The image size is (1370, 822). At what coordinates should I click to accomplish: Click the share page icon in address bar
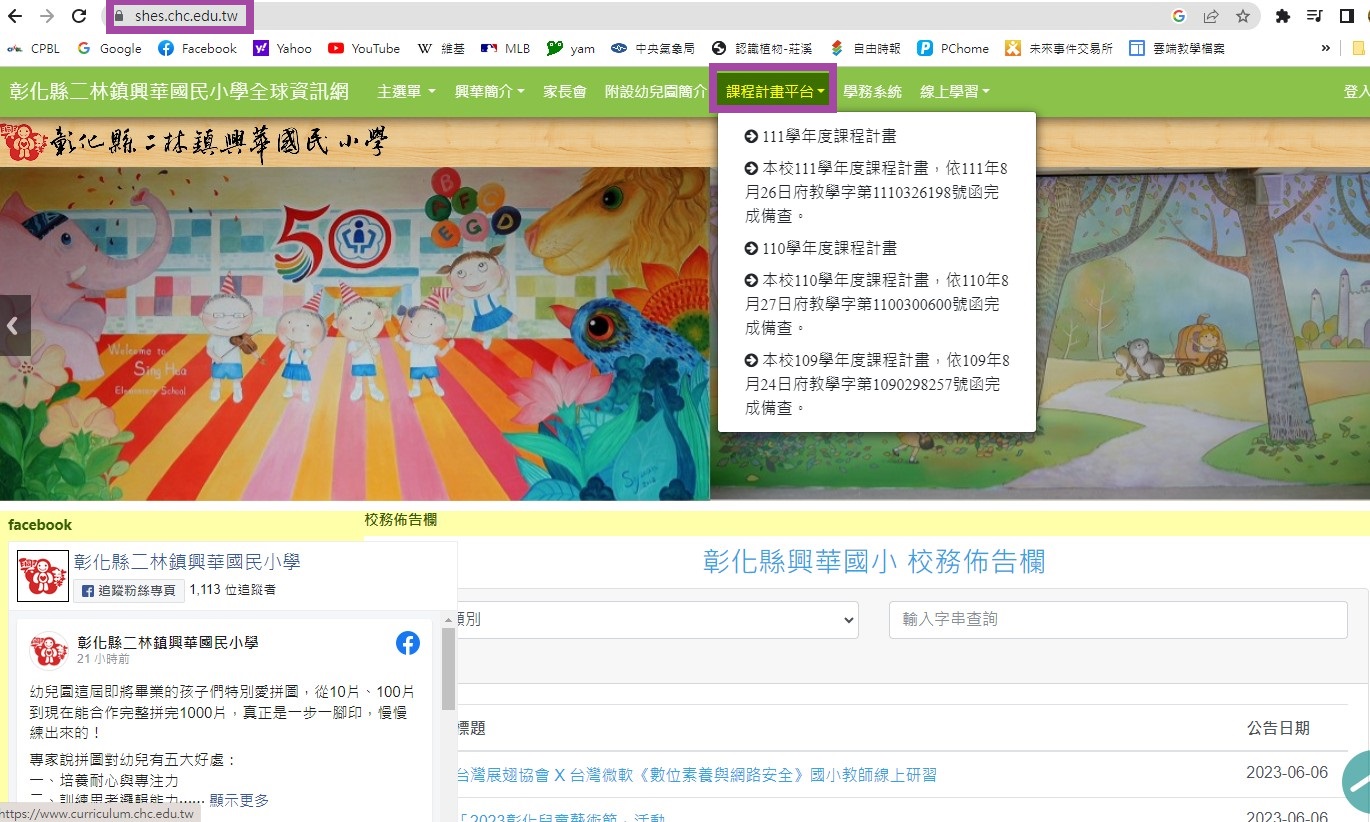(x=1211, y=16)
